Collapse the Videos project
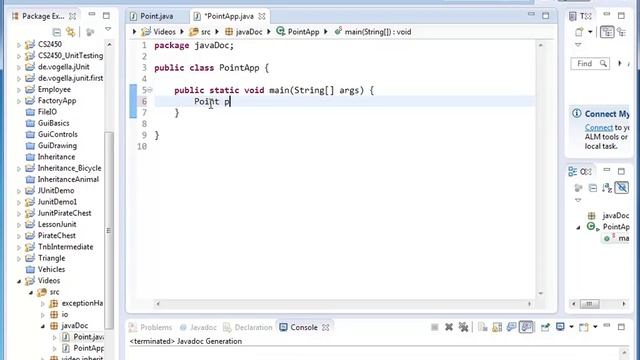This screenshot has width=640, height=360. click(19, 281)
